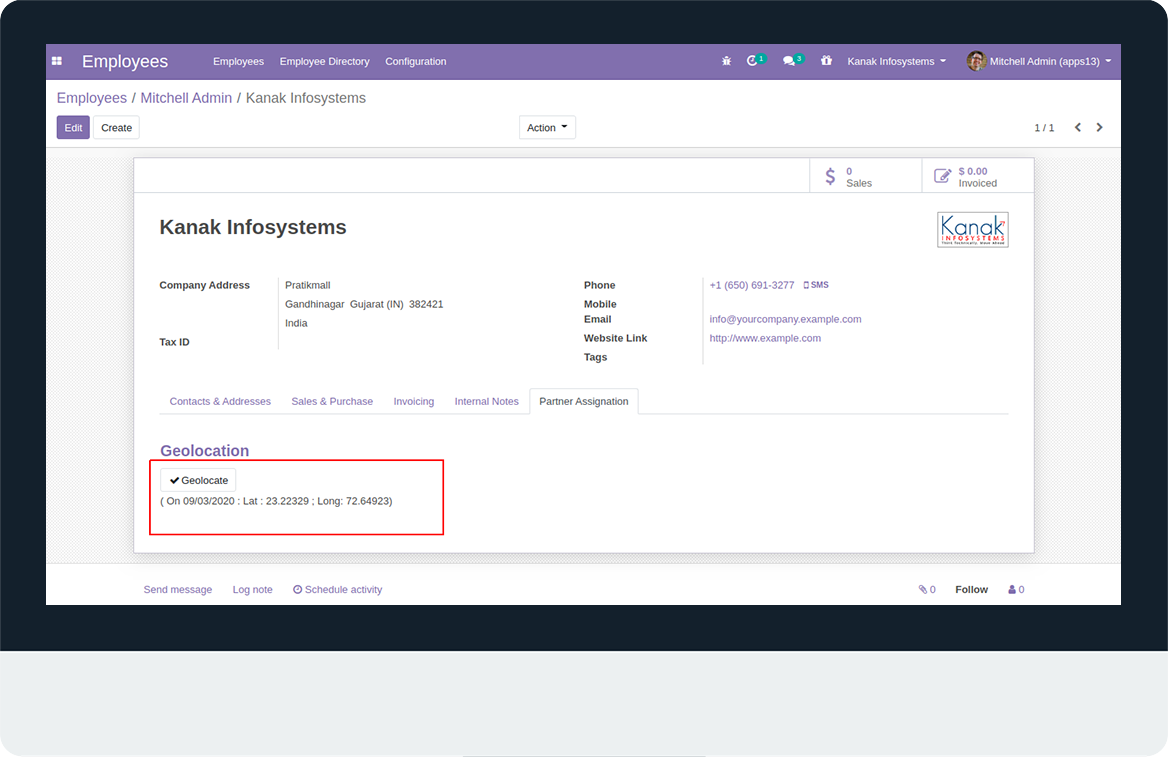This screenshot has width=1168, height=757.
Task: Click the attachments paperclip counter
Action: coord(927,589)
